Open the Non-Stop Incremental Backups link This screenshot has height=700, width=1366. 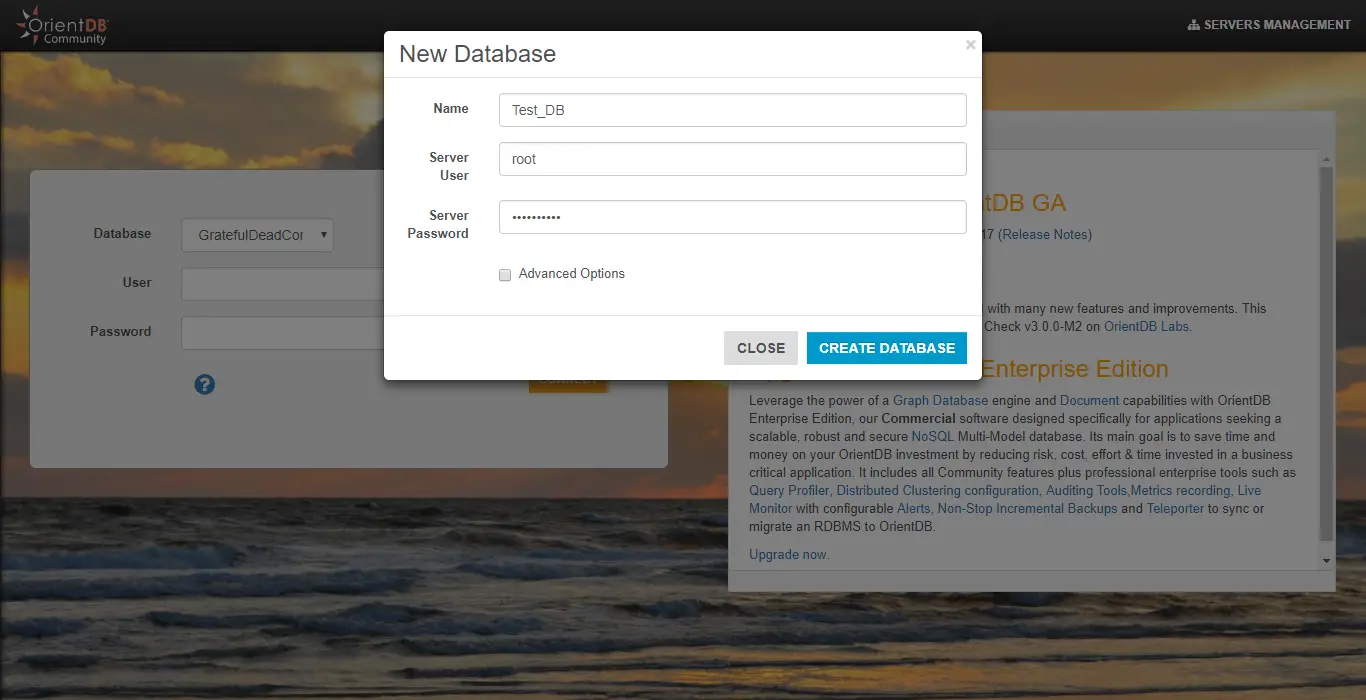point(1027,508)
